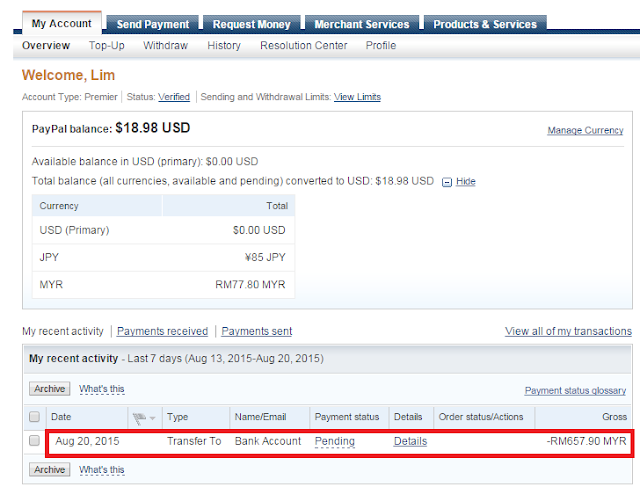Click the My recent activity label

click(x=63, y=331)
